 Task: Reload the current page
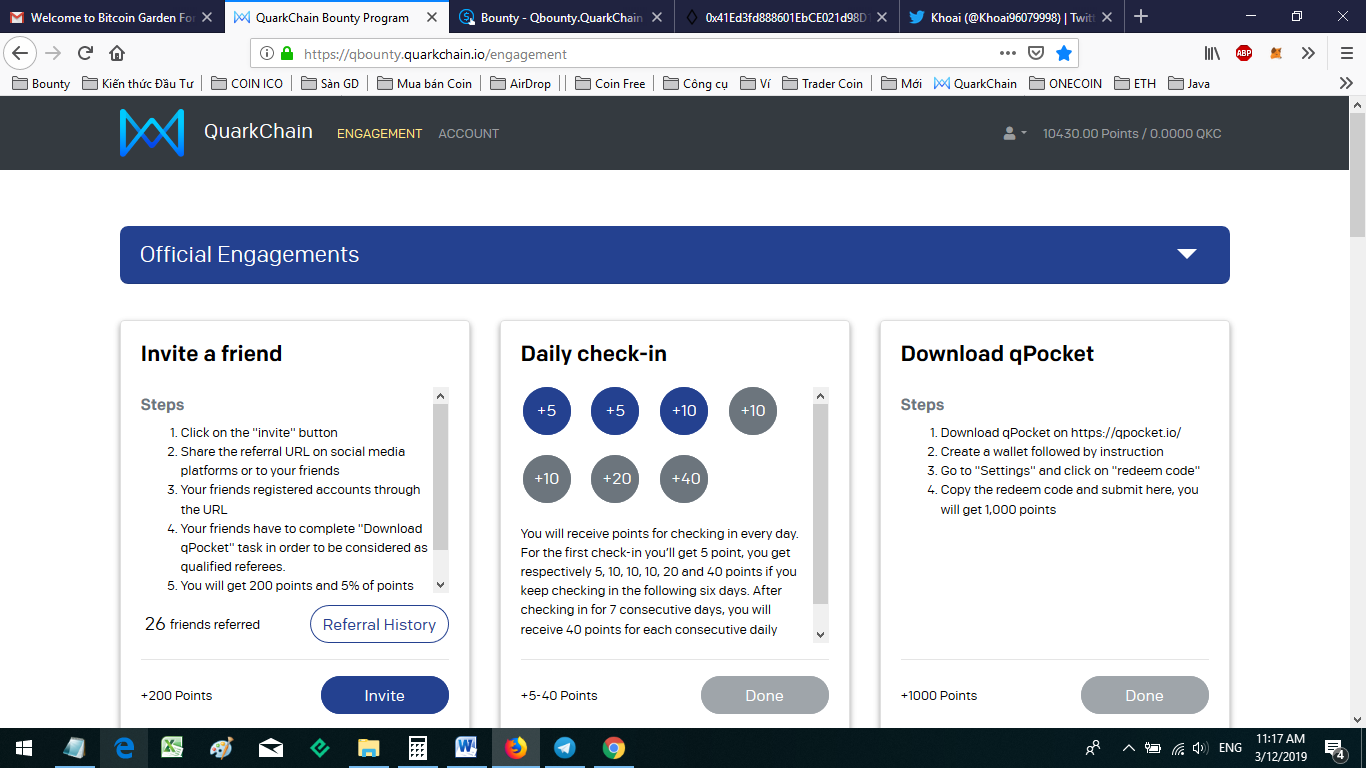(85, 54)
